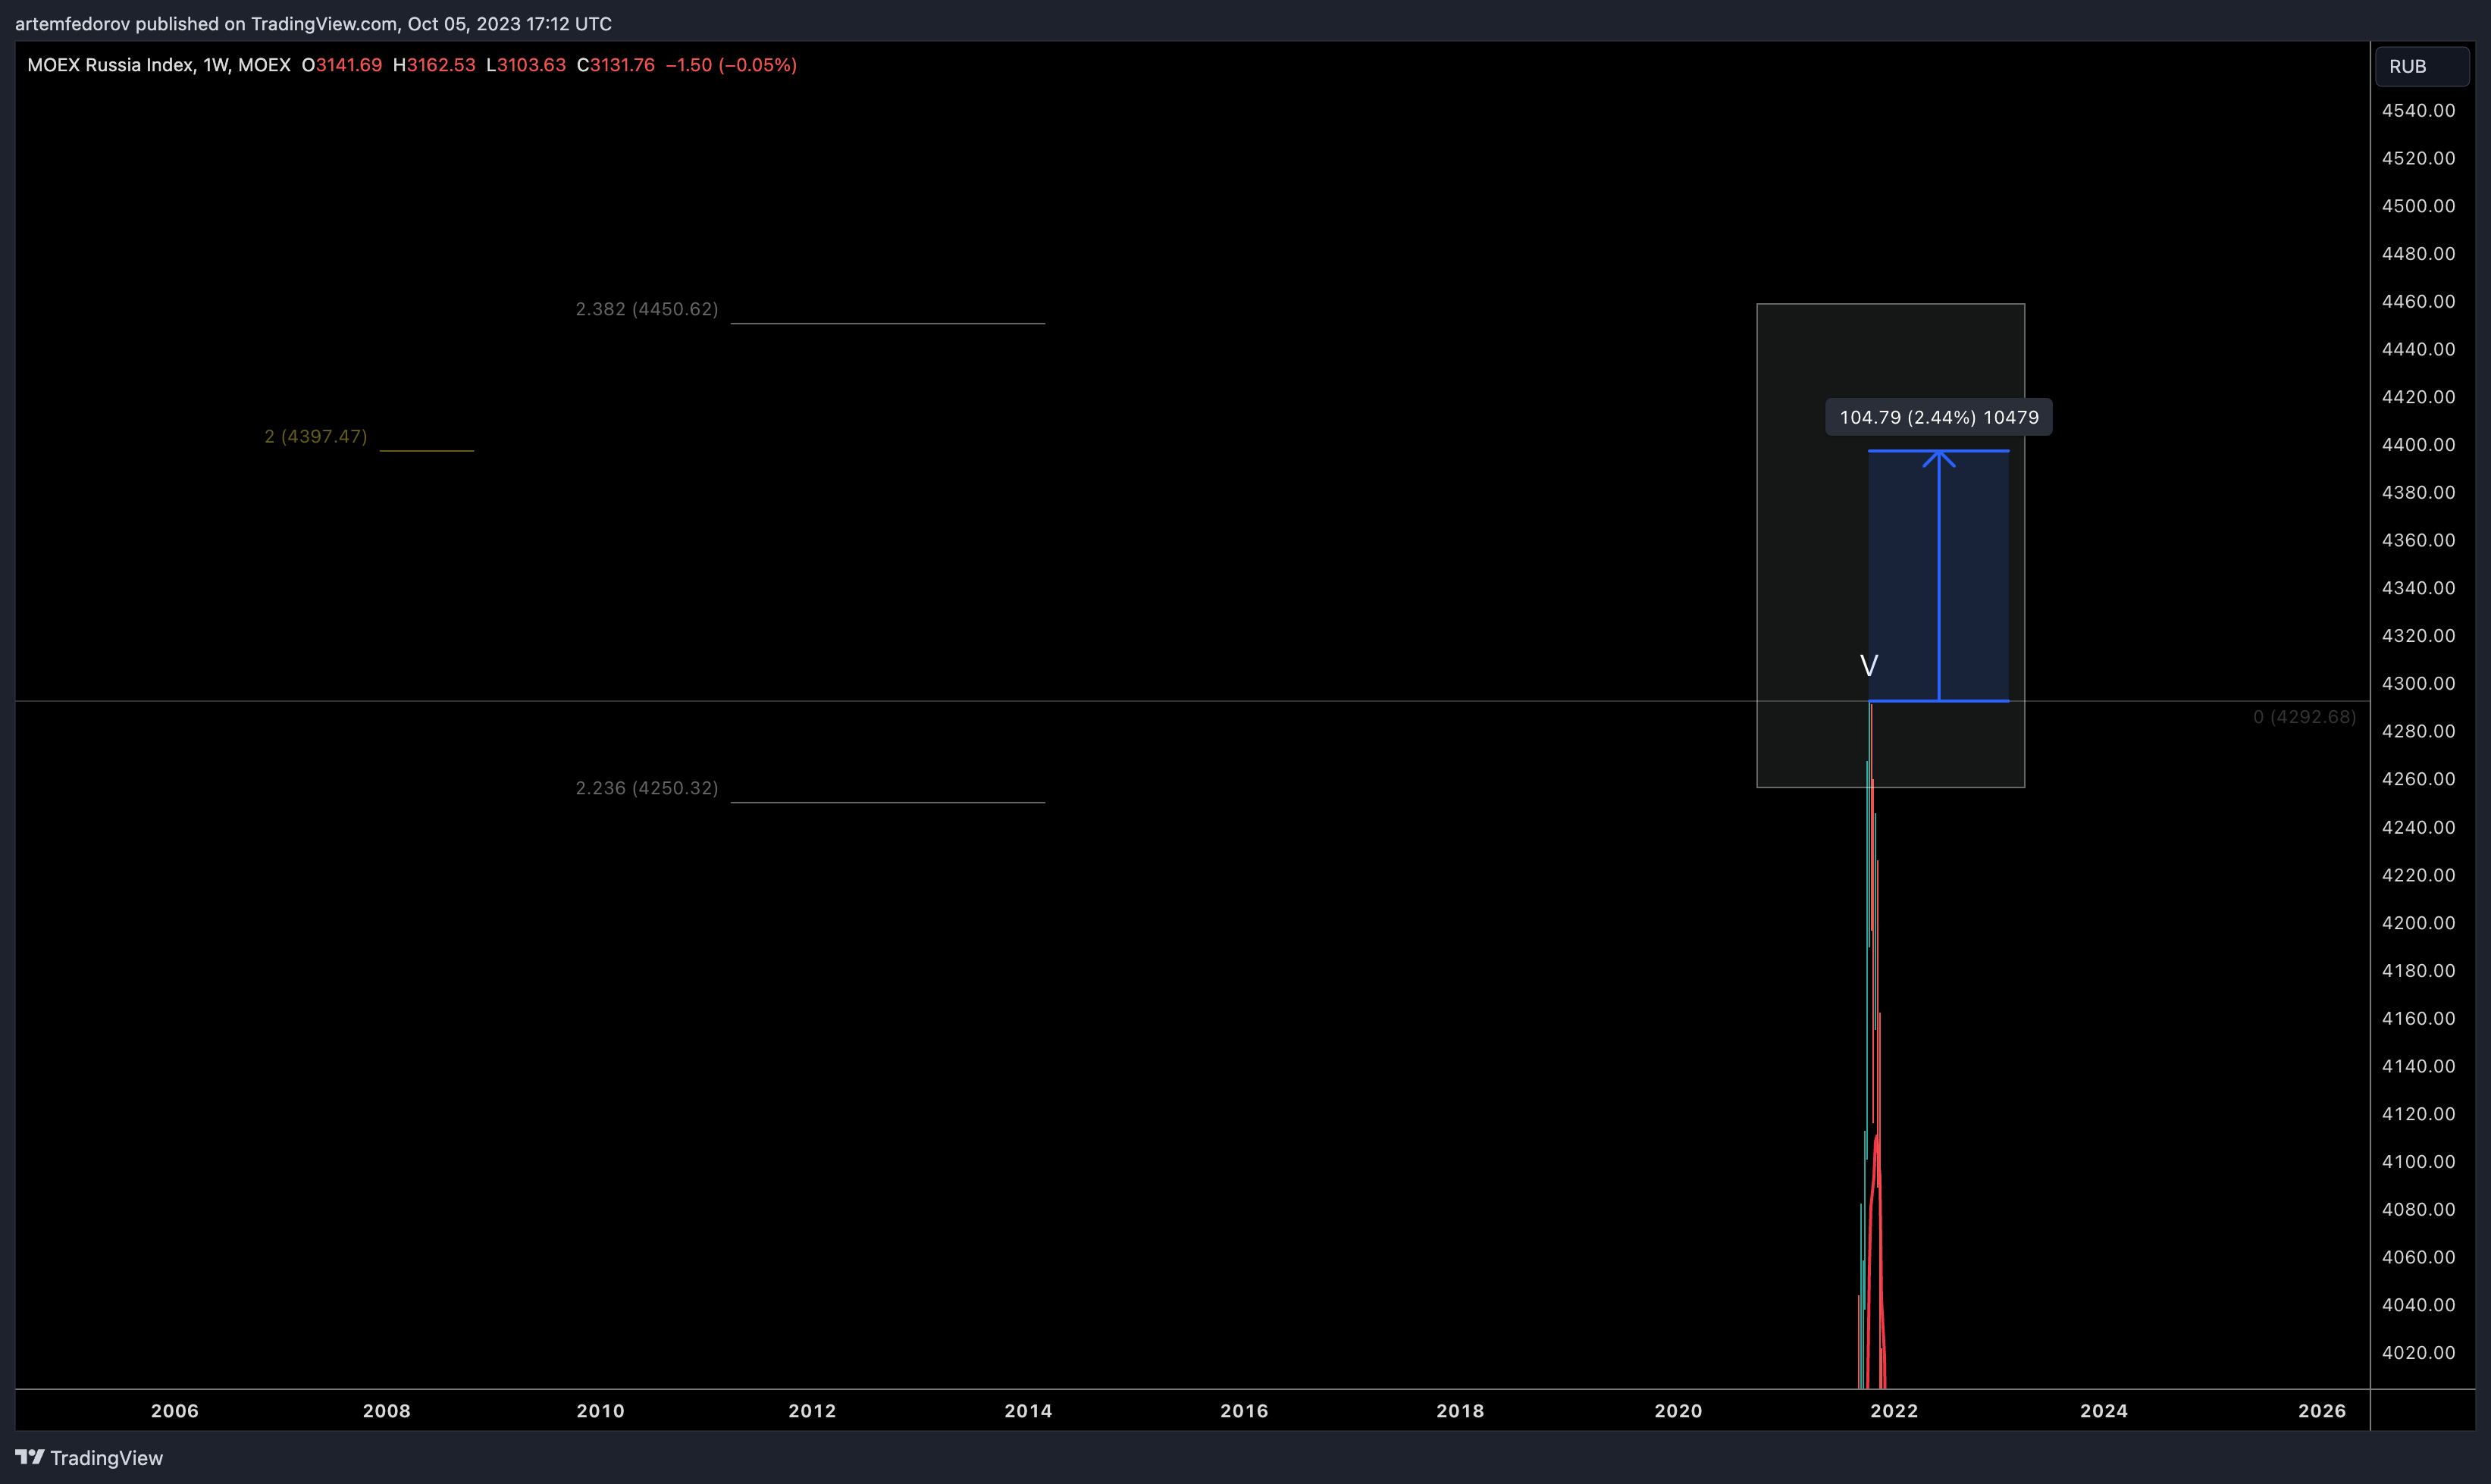Click the 2006 time axis label
Viewport: 2491px width, 1484px height.
click(x=175, y=1411)
